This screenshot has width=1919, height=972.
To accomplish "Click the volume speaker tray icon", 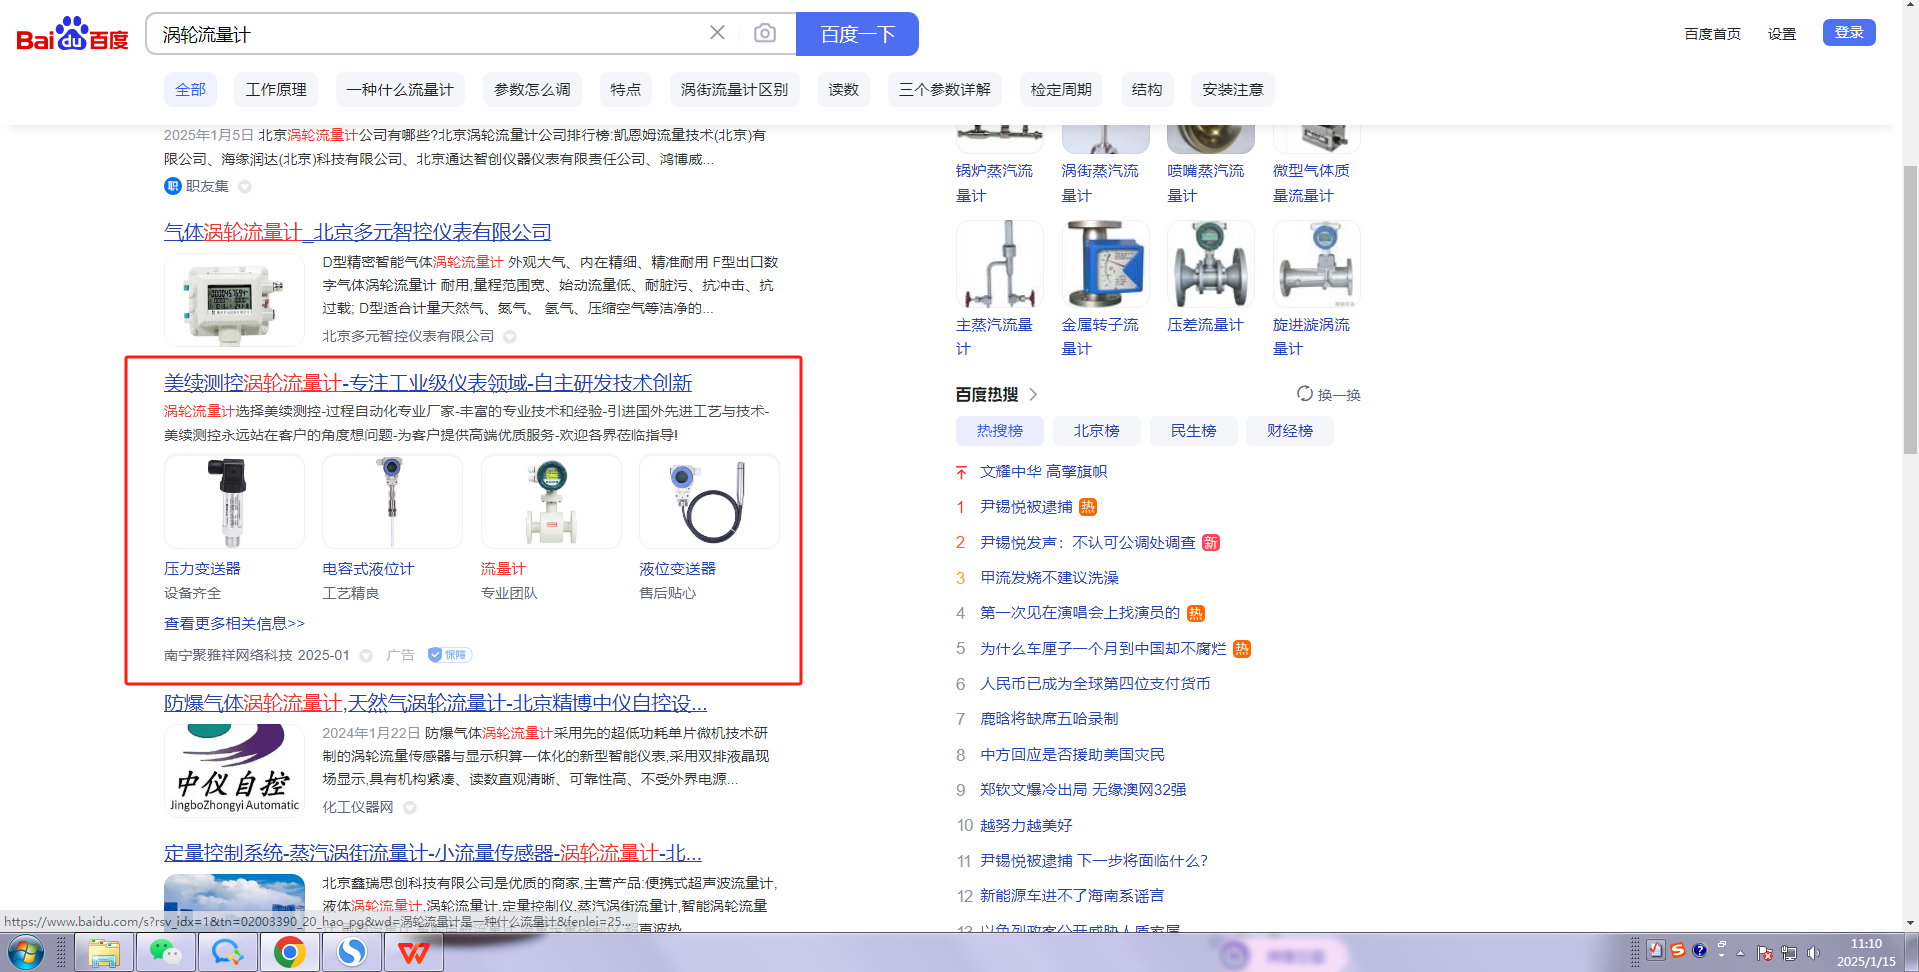I will [x=1813, y=953].
